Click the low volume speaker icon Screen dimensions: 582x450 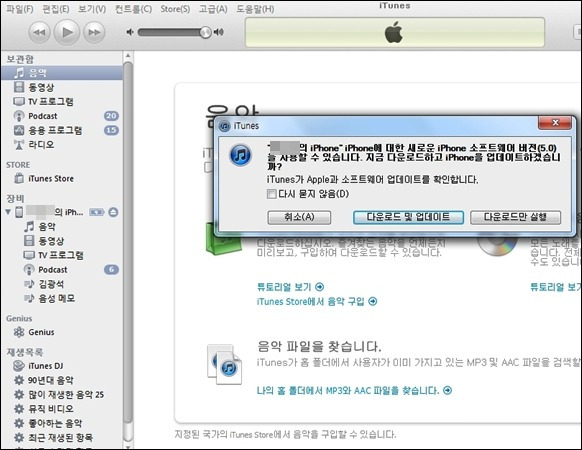point(130,32)
